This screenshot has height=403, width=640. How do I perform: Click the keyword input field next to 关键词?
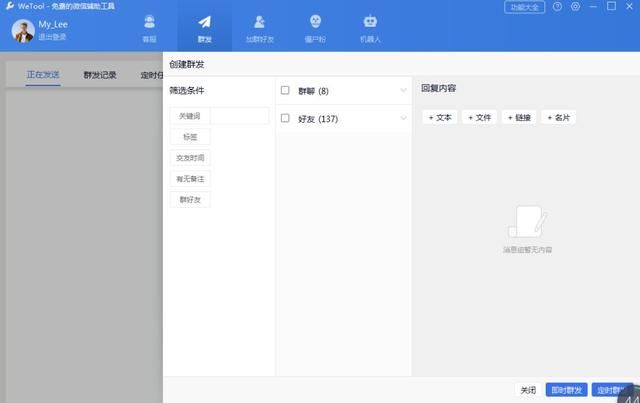click(x=240, y=116)
